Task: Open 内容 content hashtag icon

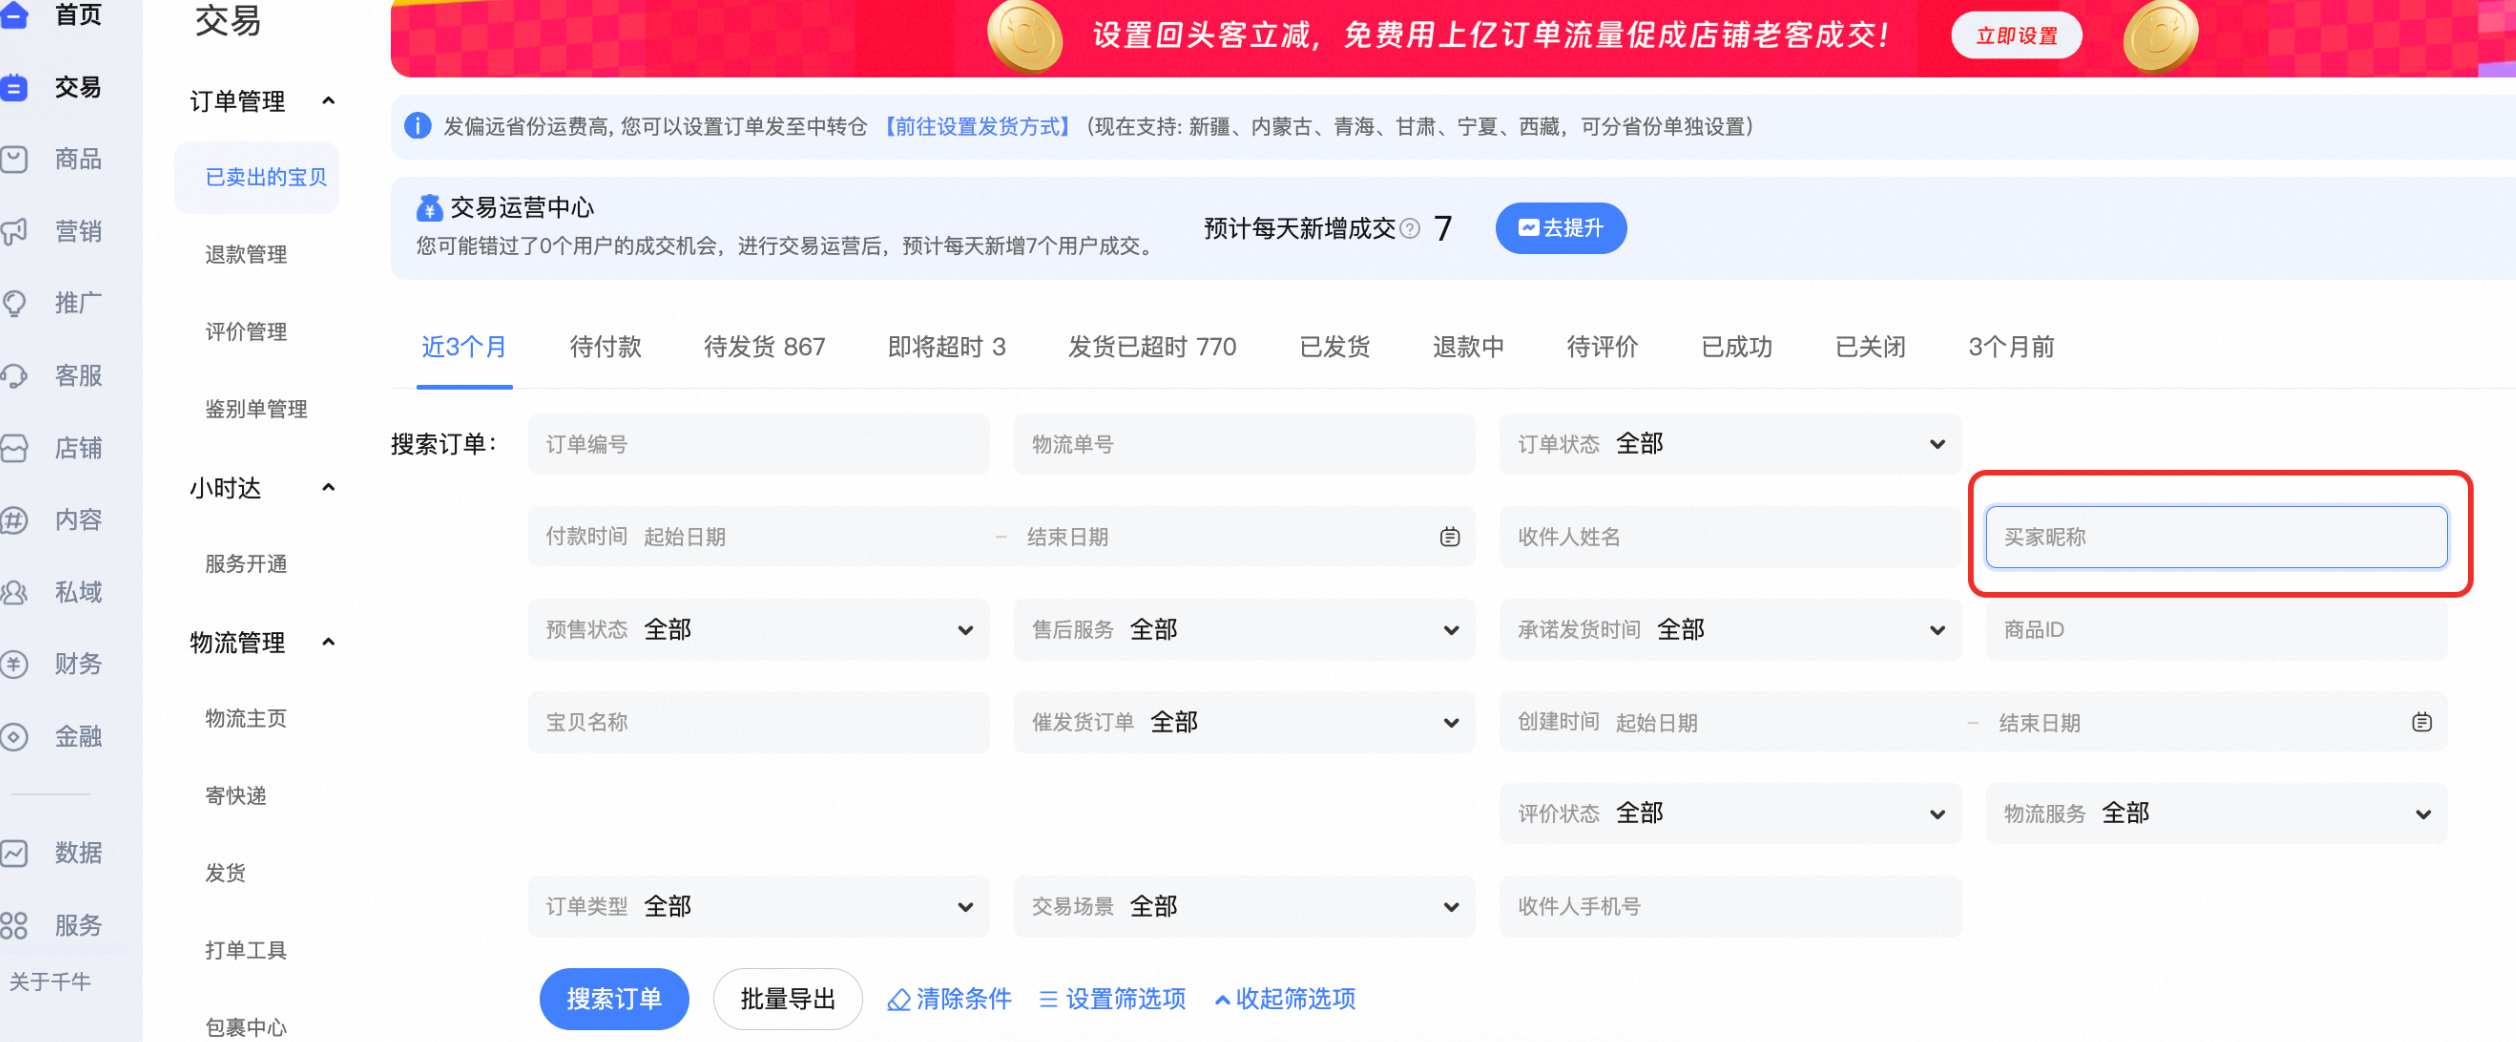Action: [13, 520]
